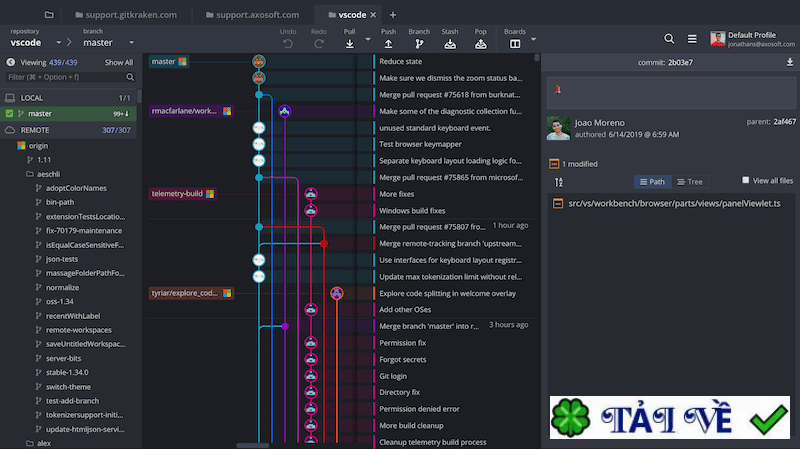Viewport: 800px width, 449px height.
Task: Click the sort files alphabetically icon
Action: coord(559,182)
